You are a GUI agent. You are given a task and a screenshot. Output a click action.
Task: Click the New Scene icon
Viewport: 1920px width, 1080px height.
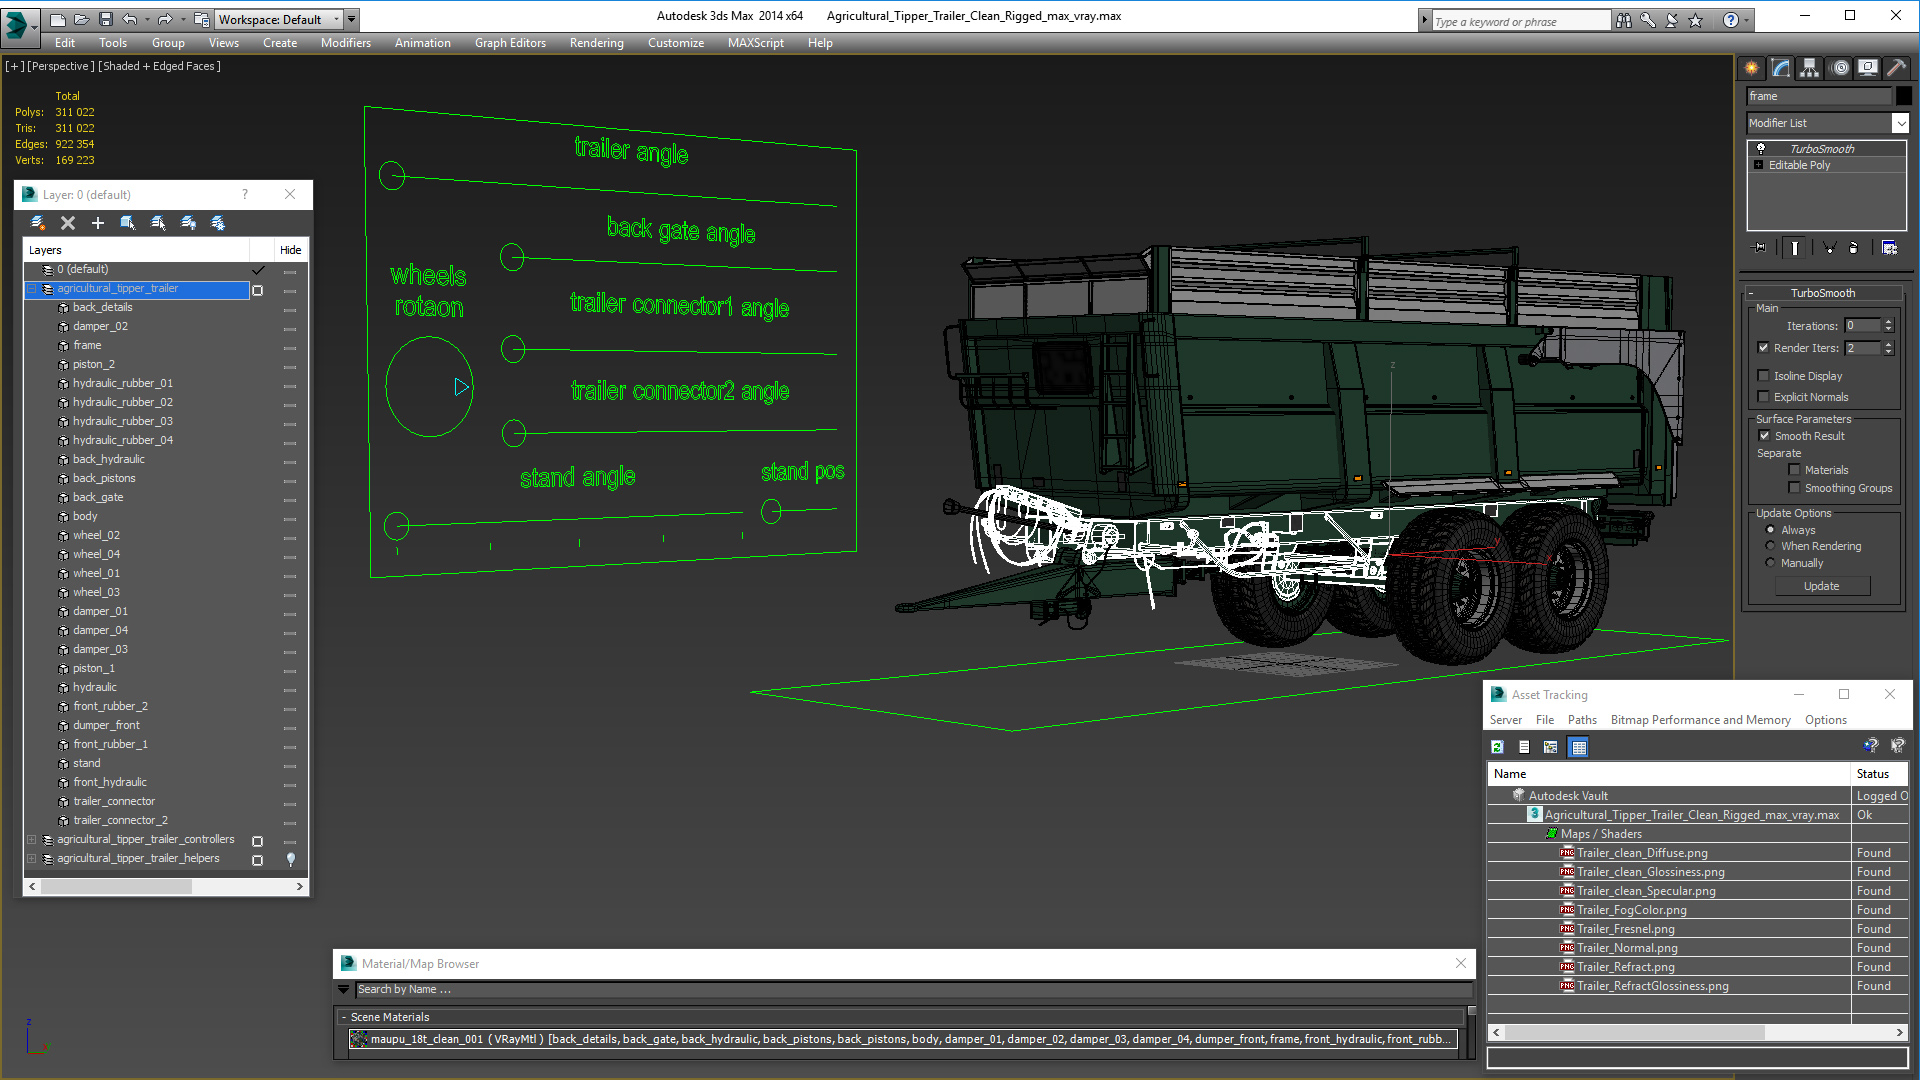(x=57, y=19)
